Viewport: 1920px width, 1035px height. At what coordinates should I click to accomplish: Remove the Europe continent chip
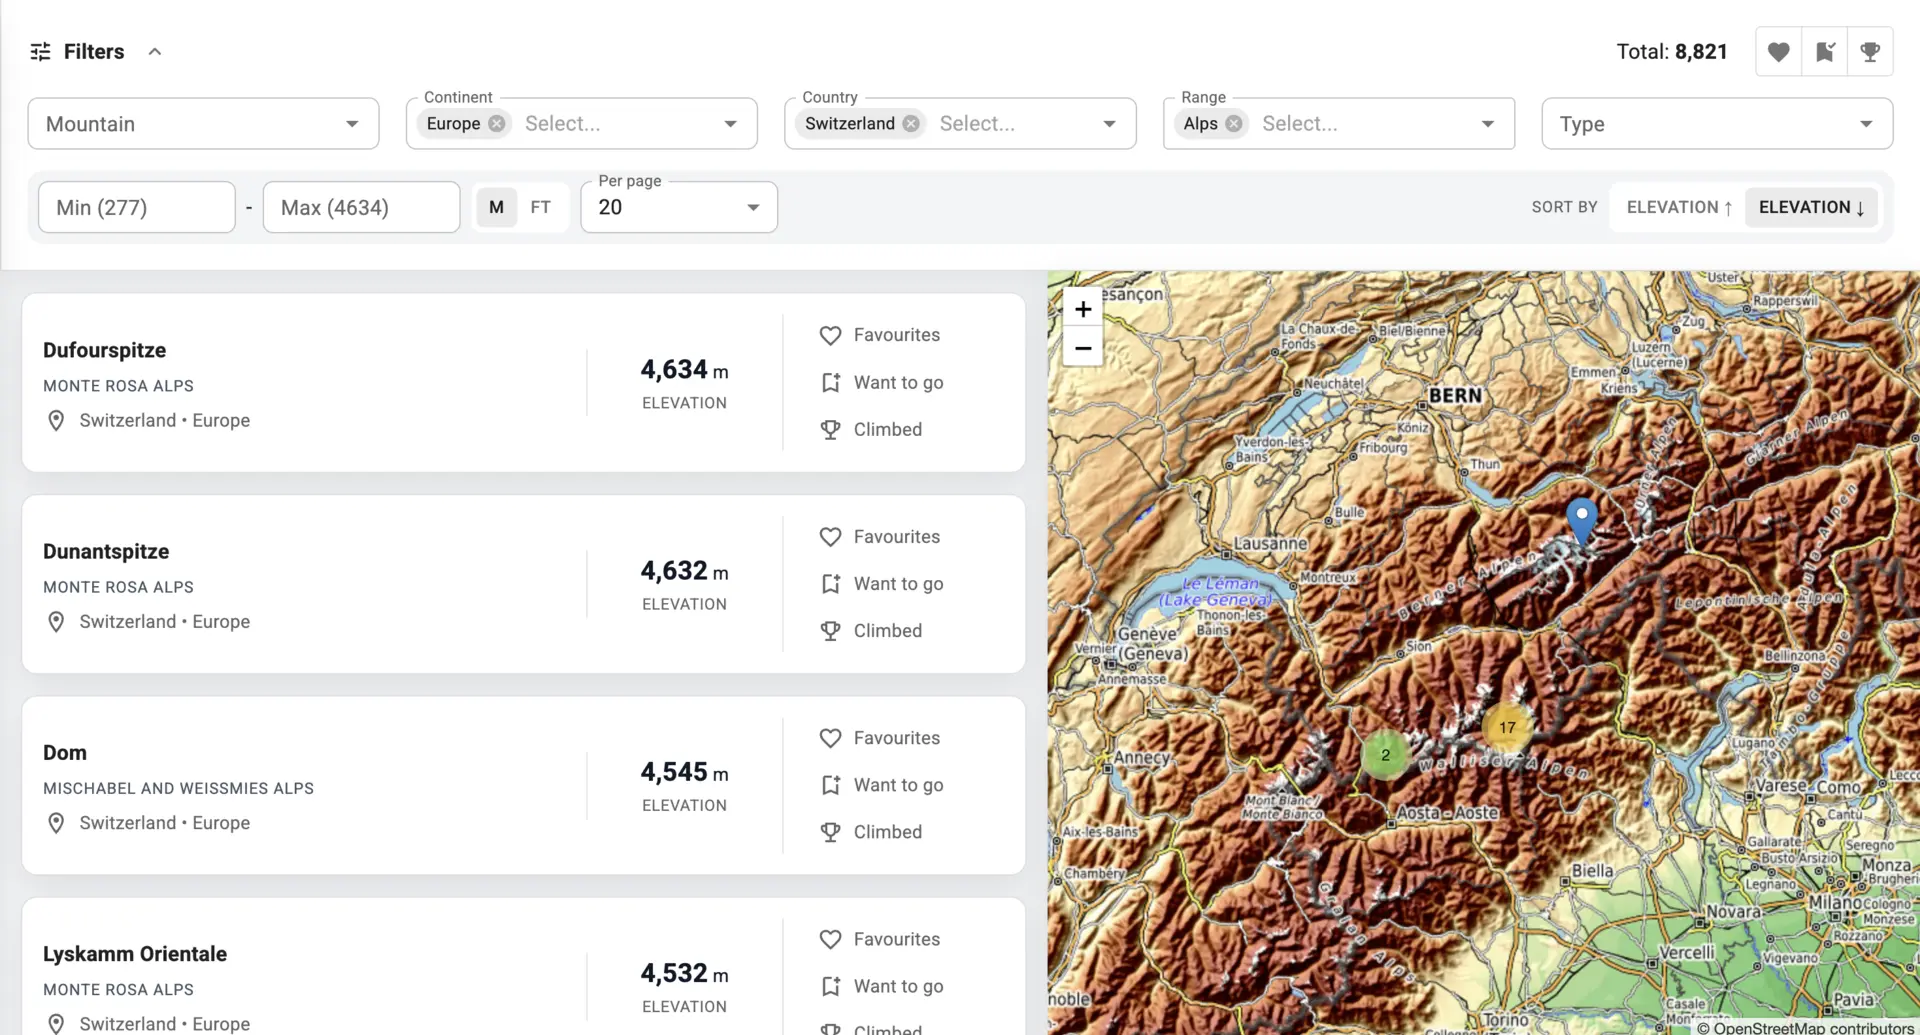tap(496, 124)
